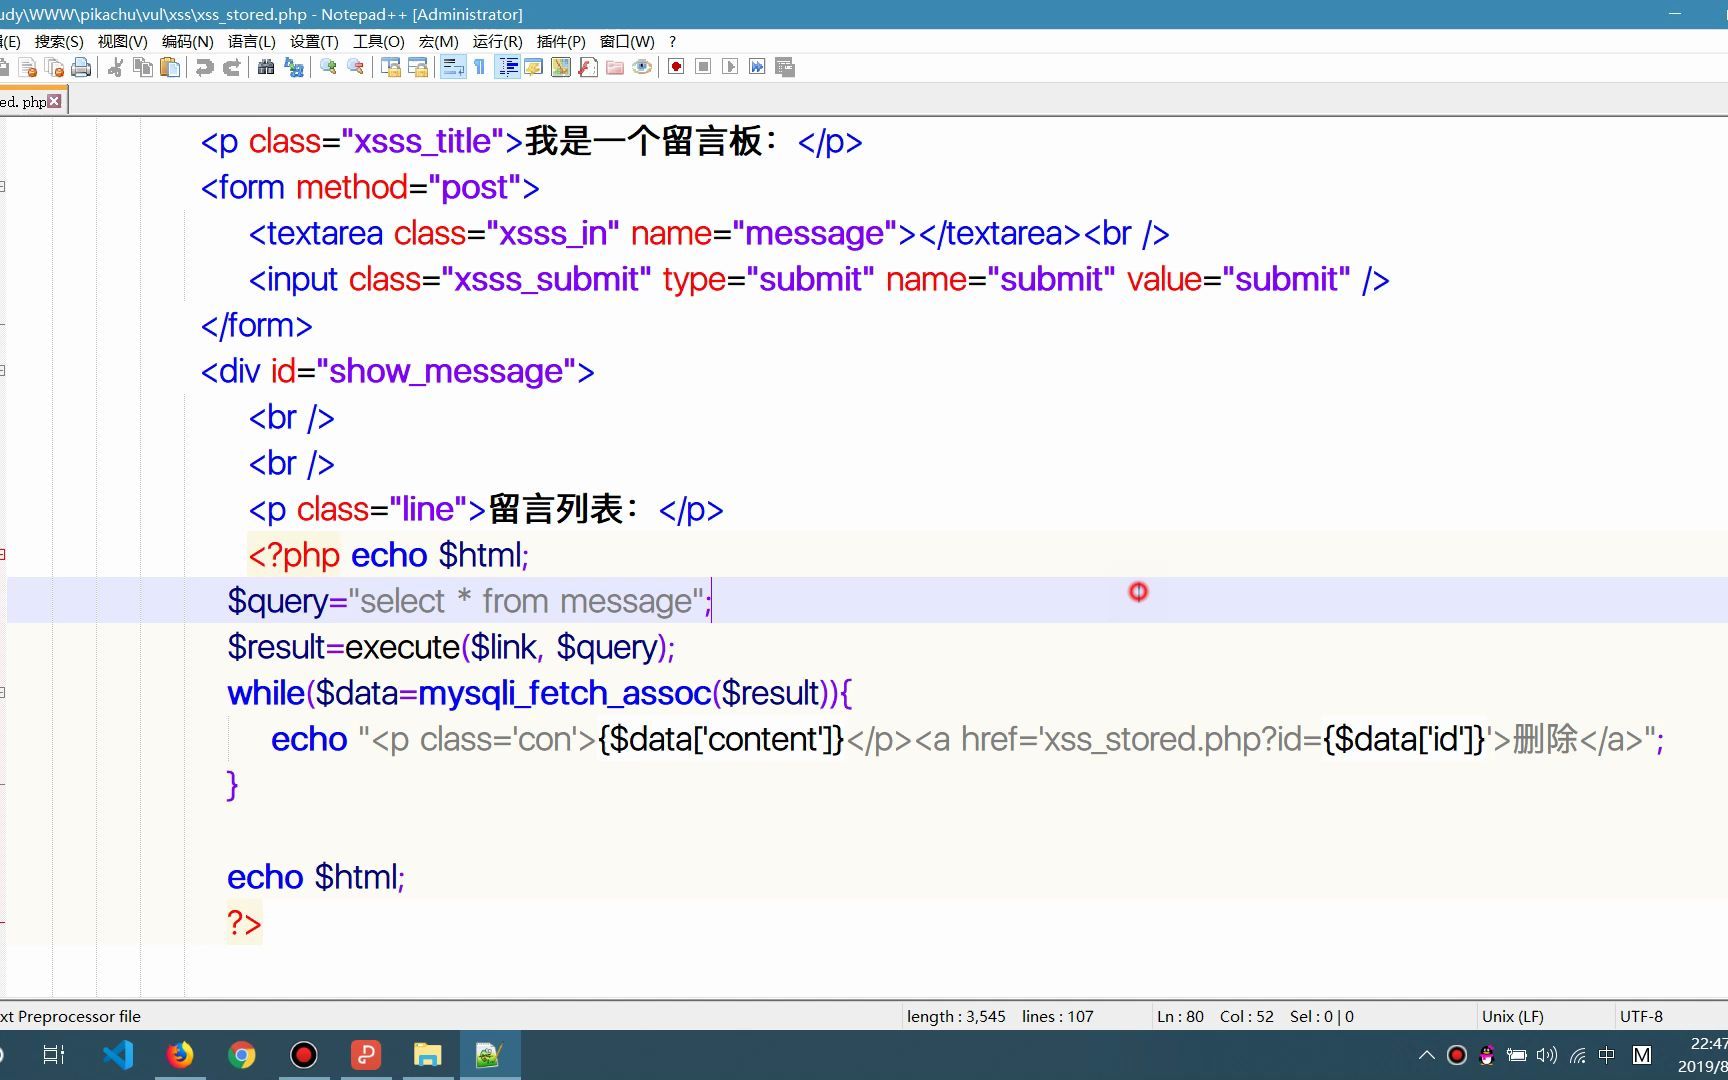Click the Zoom Out magnifier icon
The height and width of the screenshot is (1080, 1728).
point(355,67)
